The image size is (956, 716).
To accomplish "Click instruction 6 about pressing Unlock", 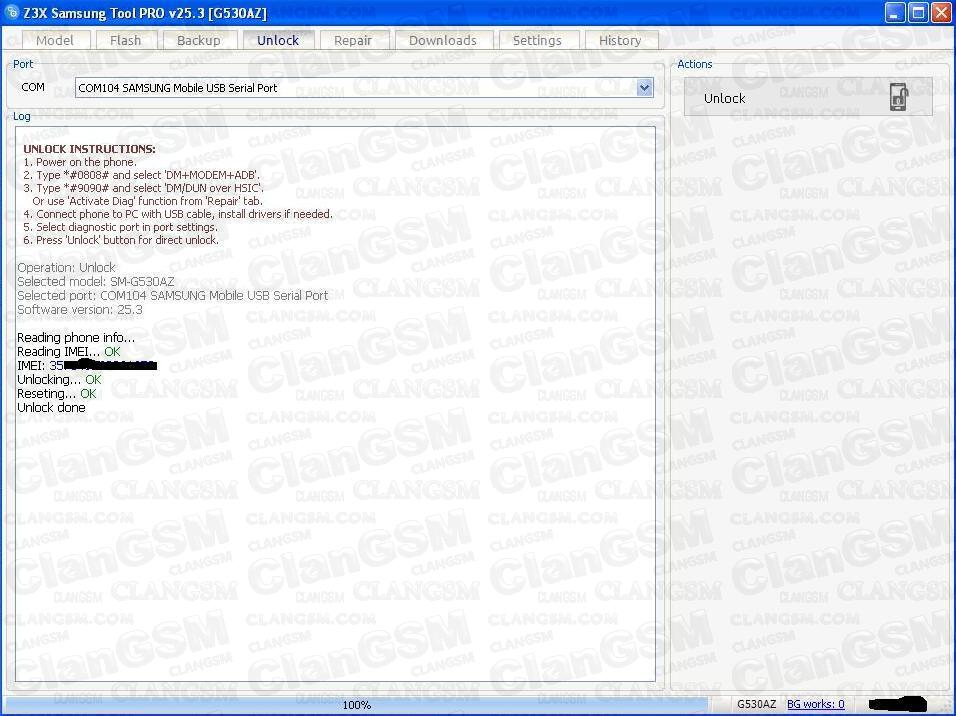I will click(121, 240).
